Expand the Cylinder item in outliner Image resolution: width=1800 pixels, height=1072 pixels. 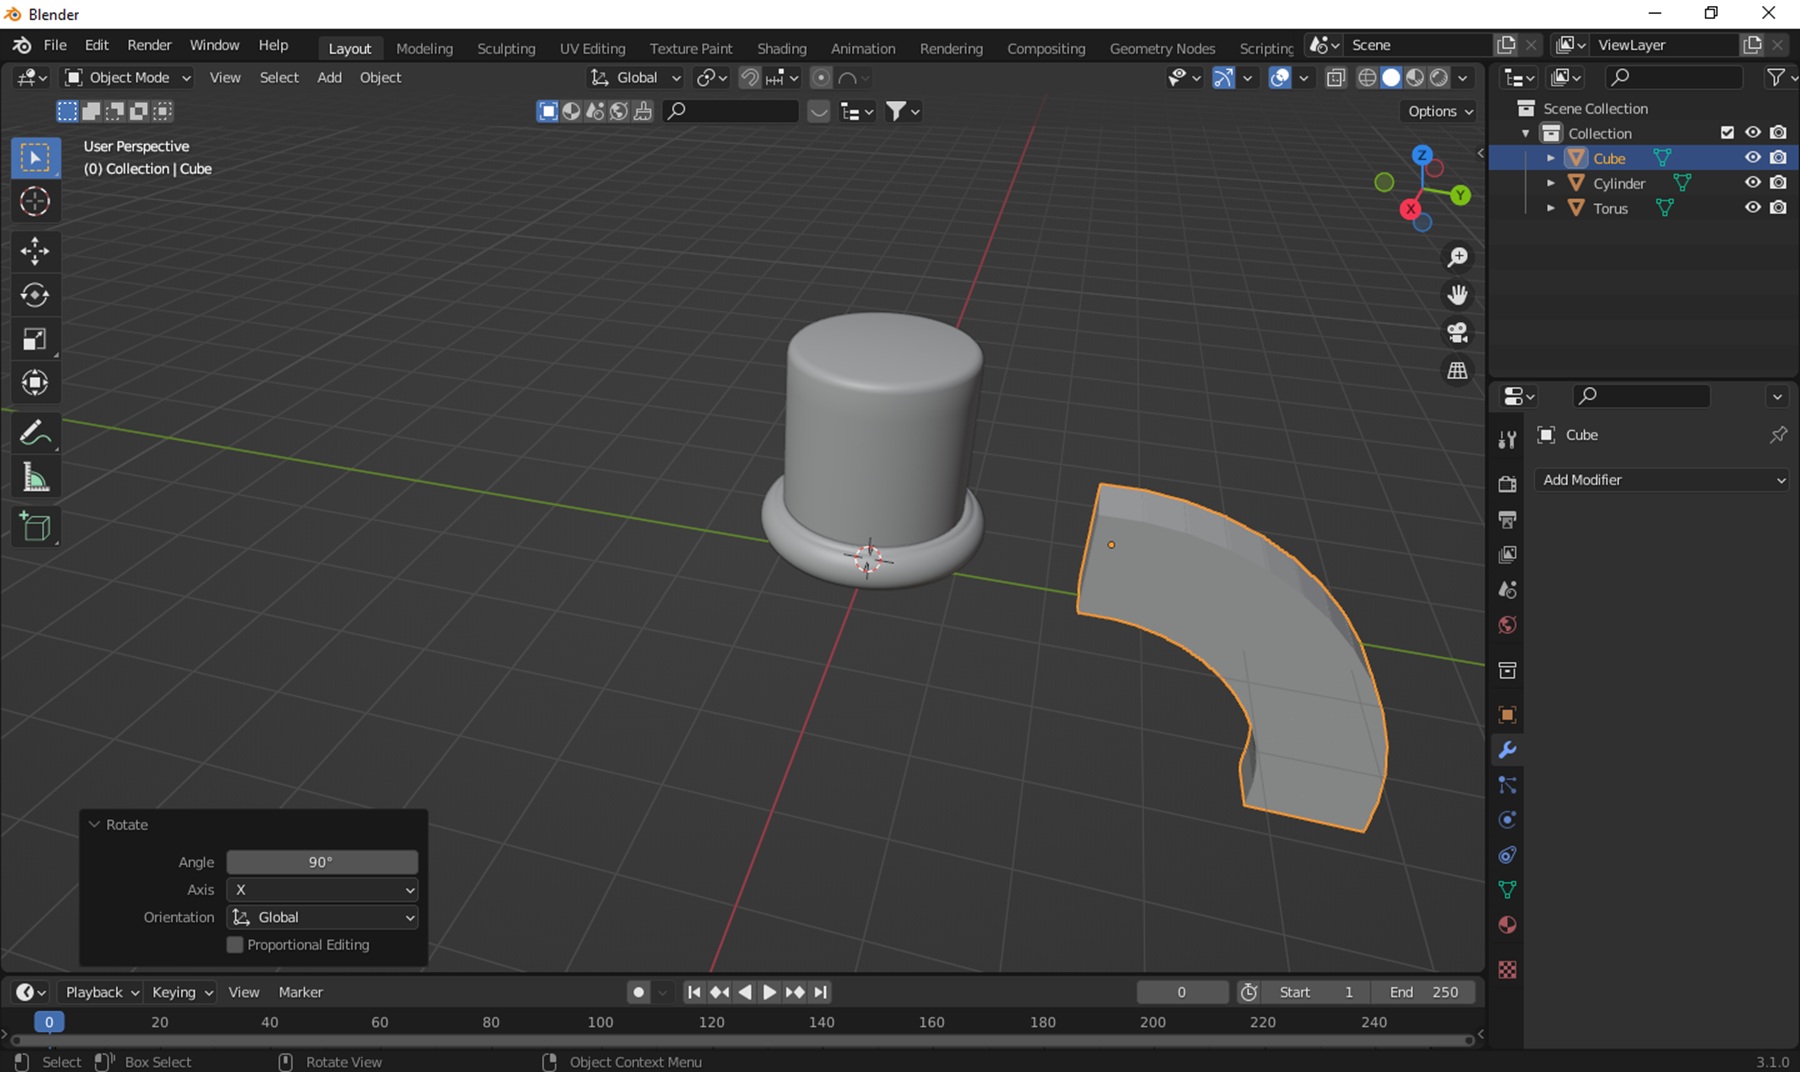point(1551,183)
